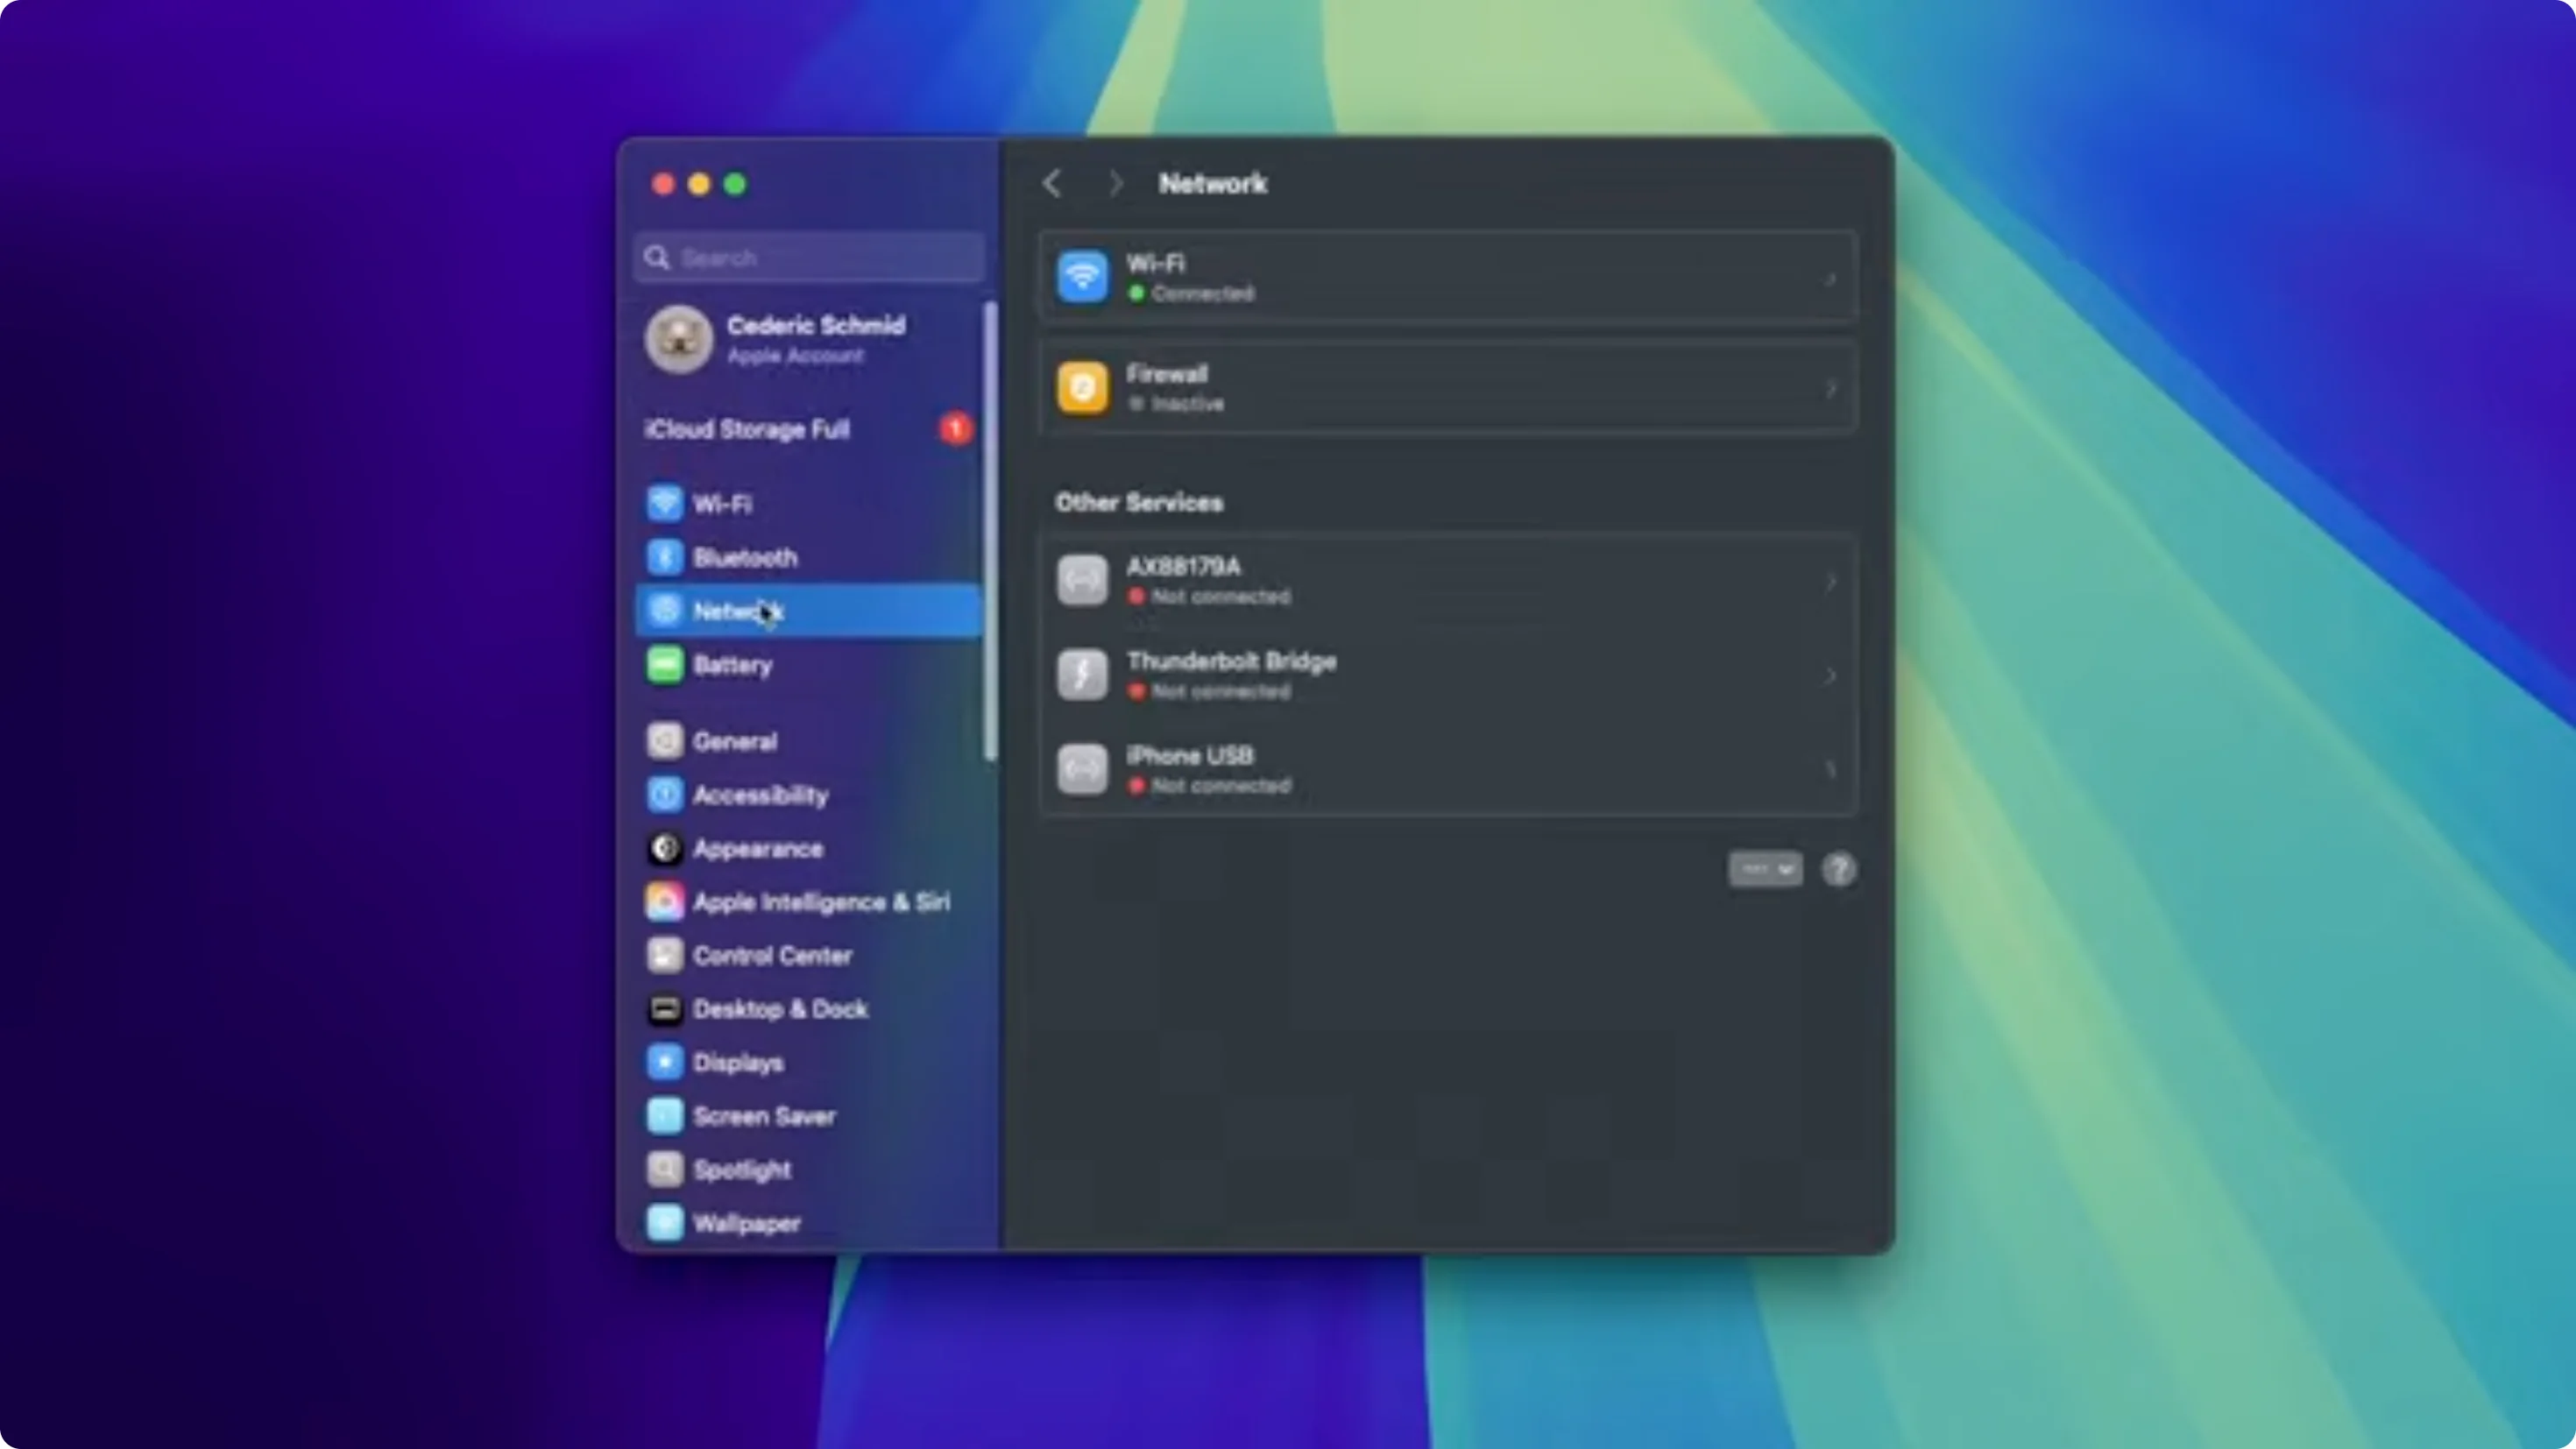Click inside the Search field
2576x1449 pixels.
[x=808, y=257]
